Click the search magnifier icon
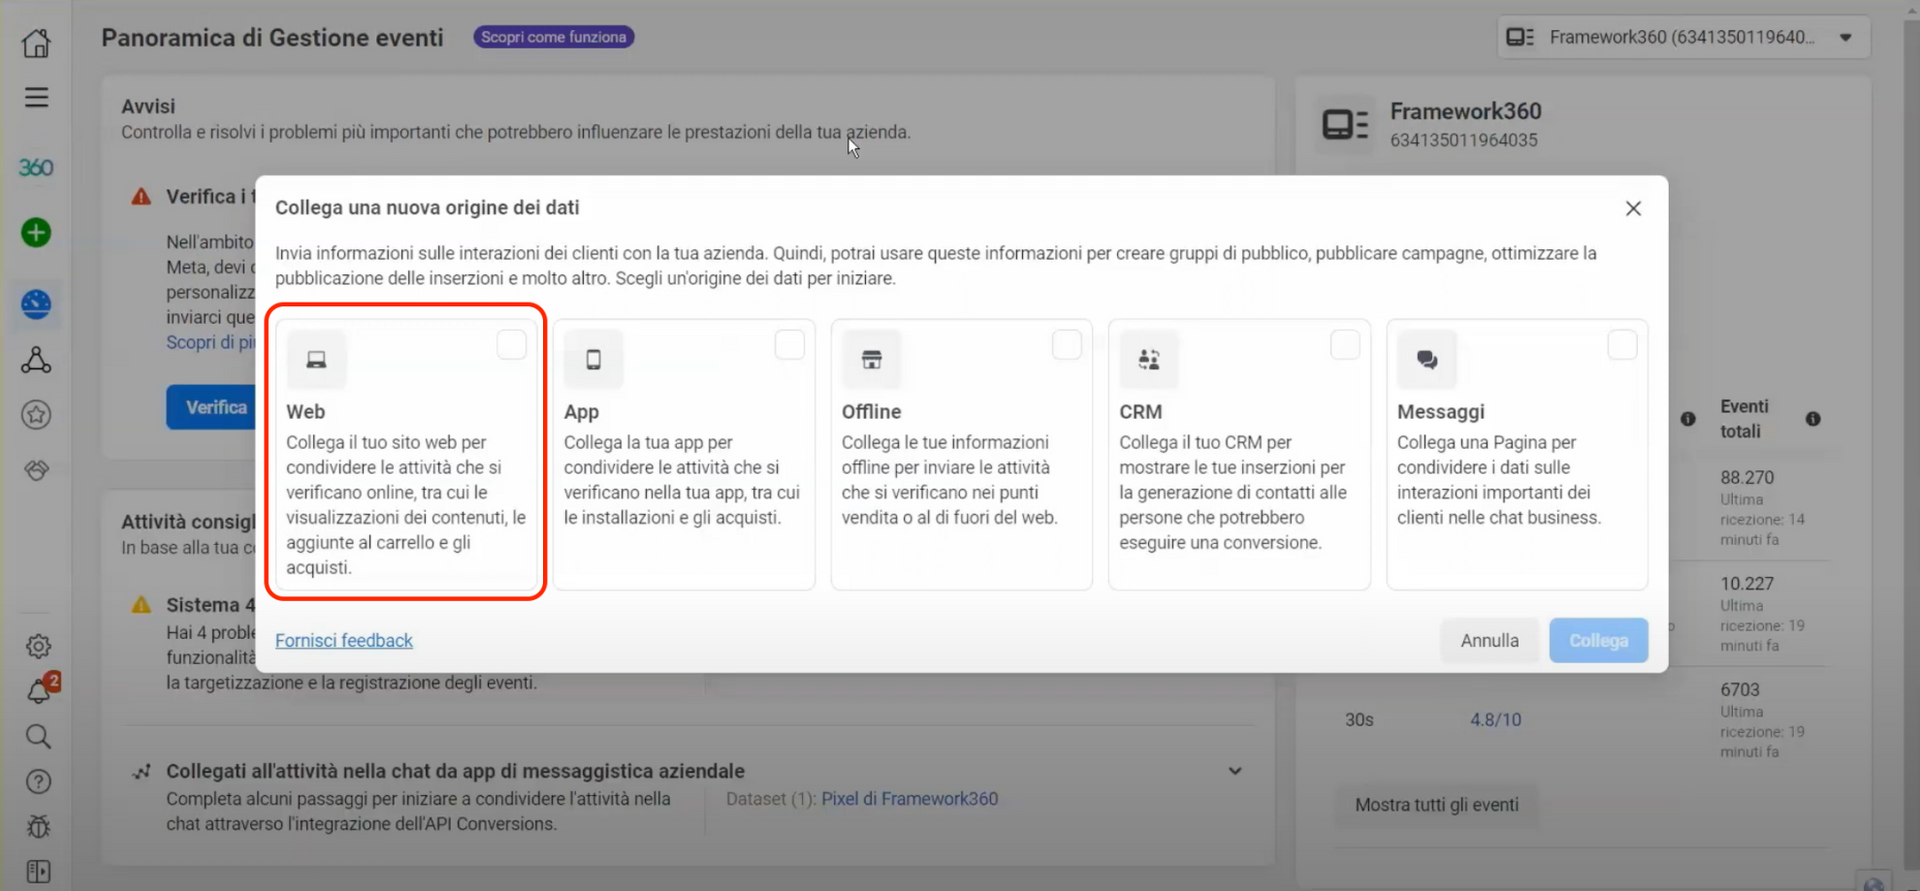 [x=38, y=737]
